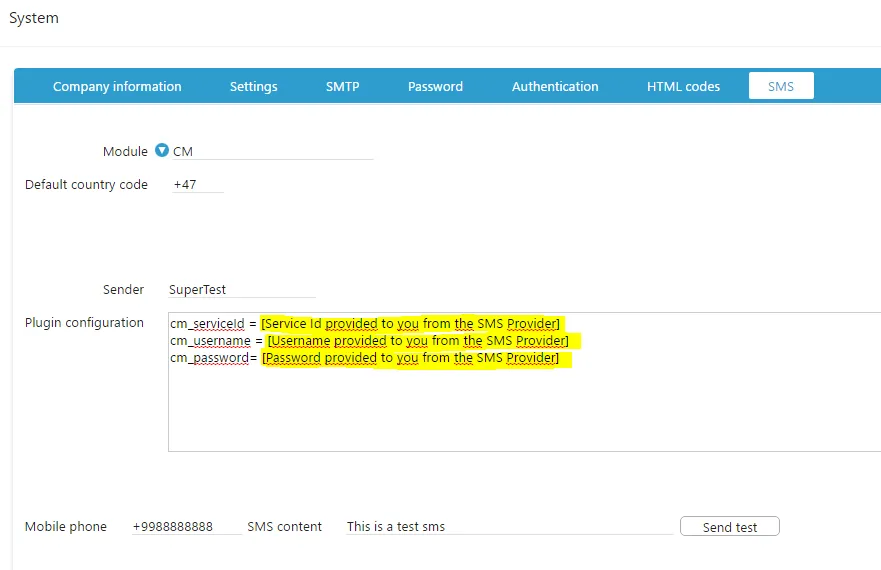This screenshot has width=881, height=570.
Task: Focus the Mobile phone number field
Action: 187,527
